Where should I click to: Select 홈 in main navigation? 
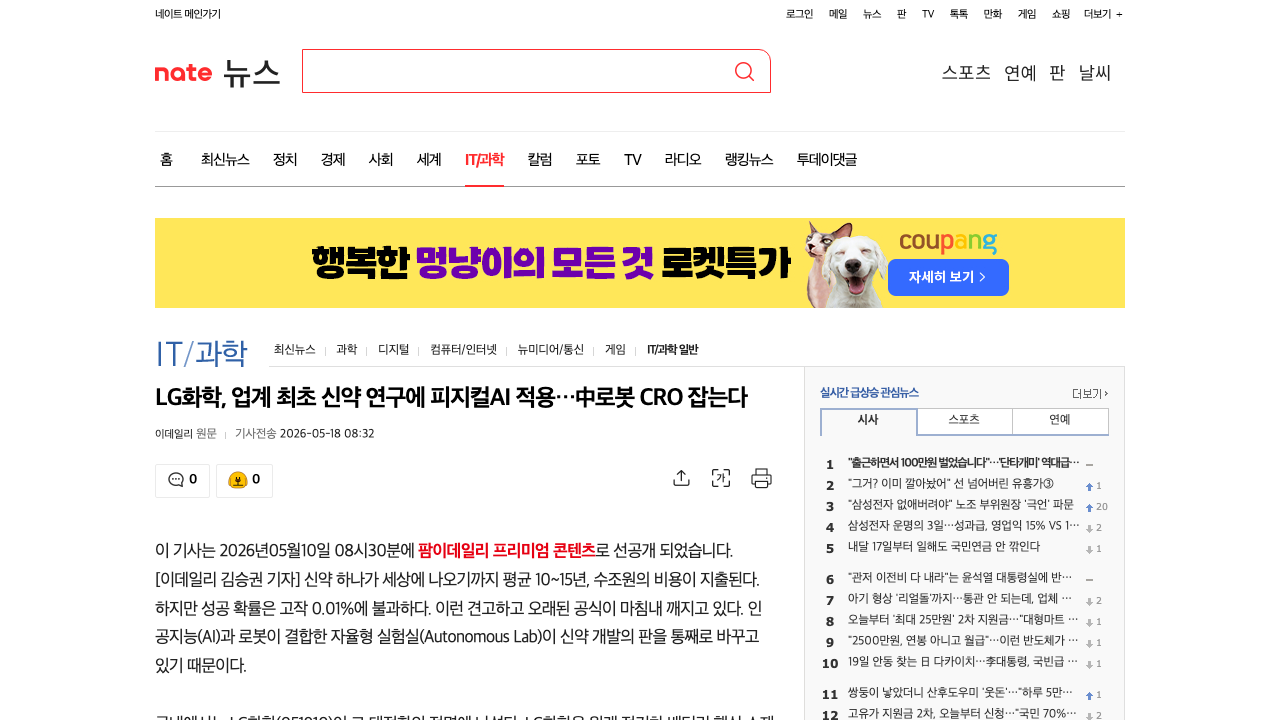166,159
